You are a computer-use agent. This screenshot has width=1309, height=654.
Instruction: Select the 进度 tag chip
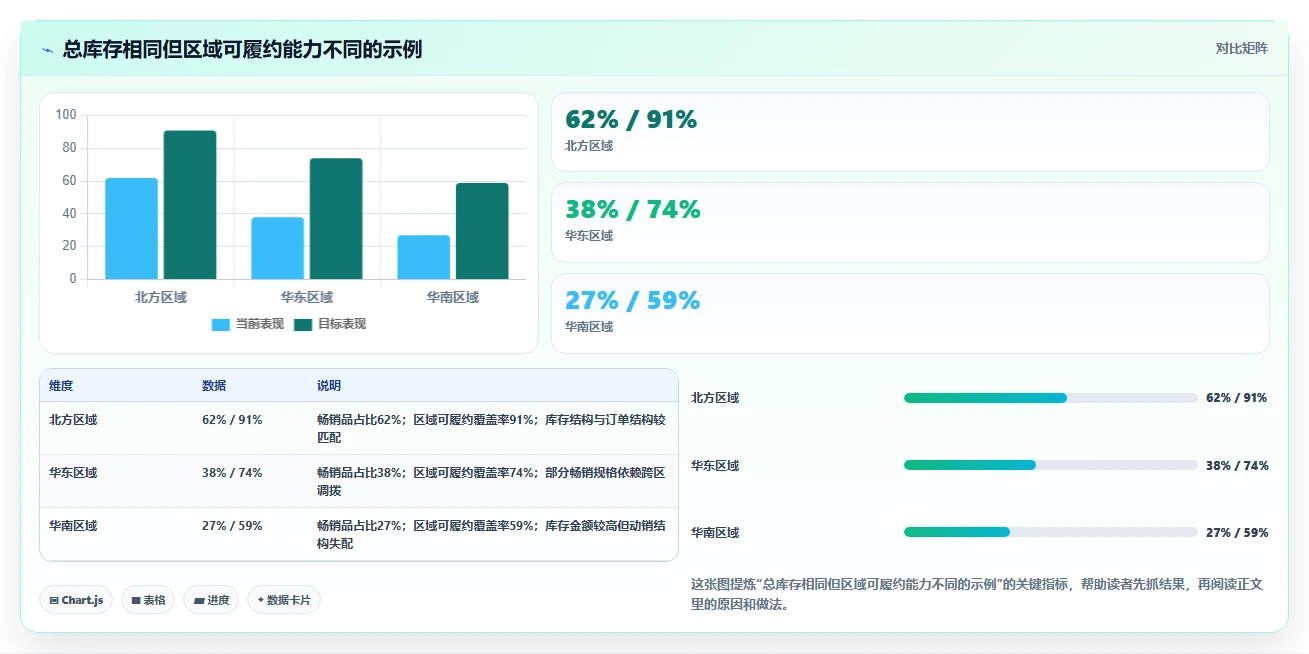[x=211, y=600]
